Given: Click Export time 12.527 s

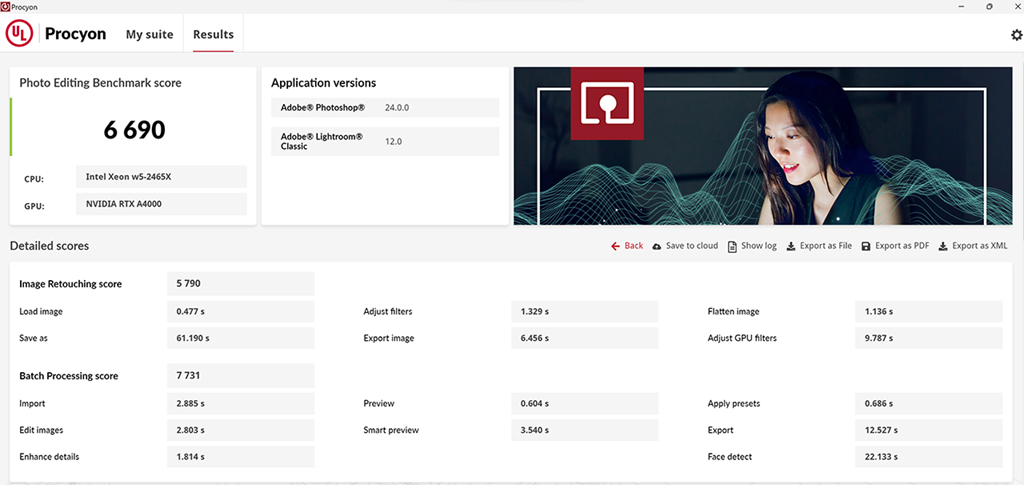Looking at the screenshot, I should click(929, 430).
